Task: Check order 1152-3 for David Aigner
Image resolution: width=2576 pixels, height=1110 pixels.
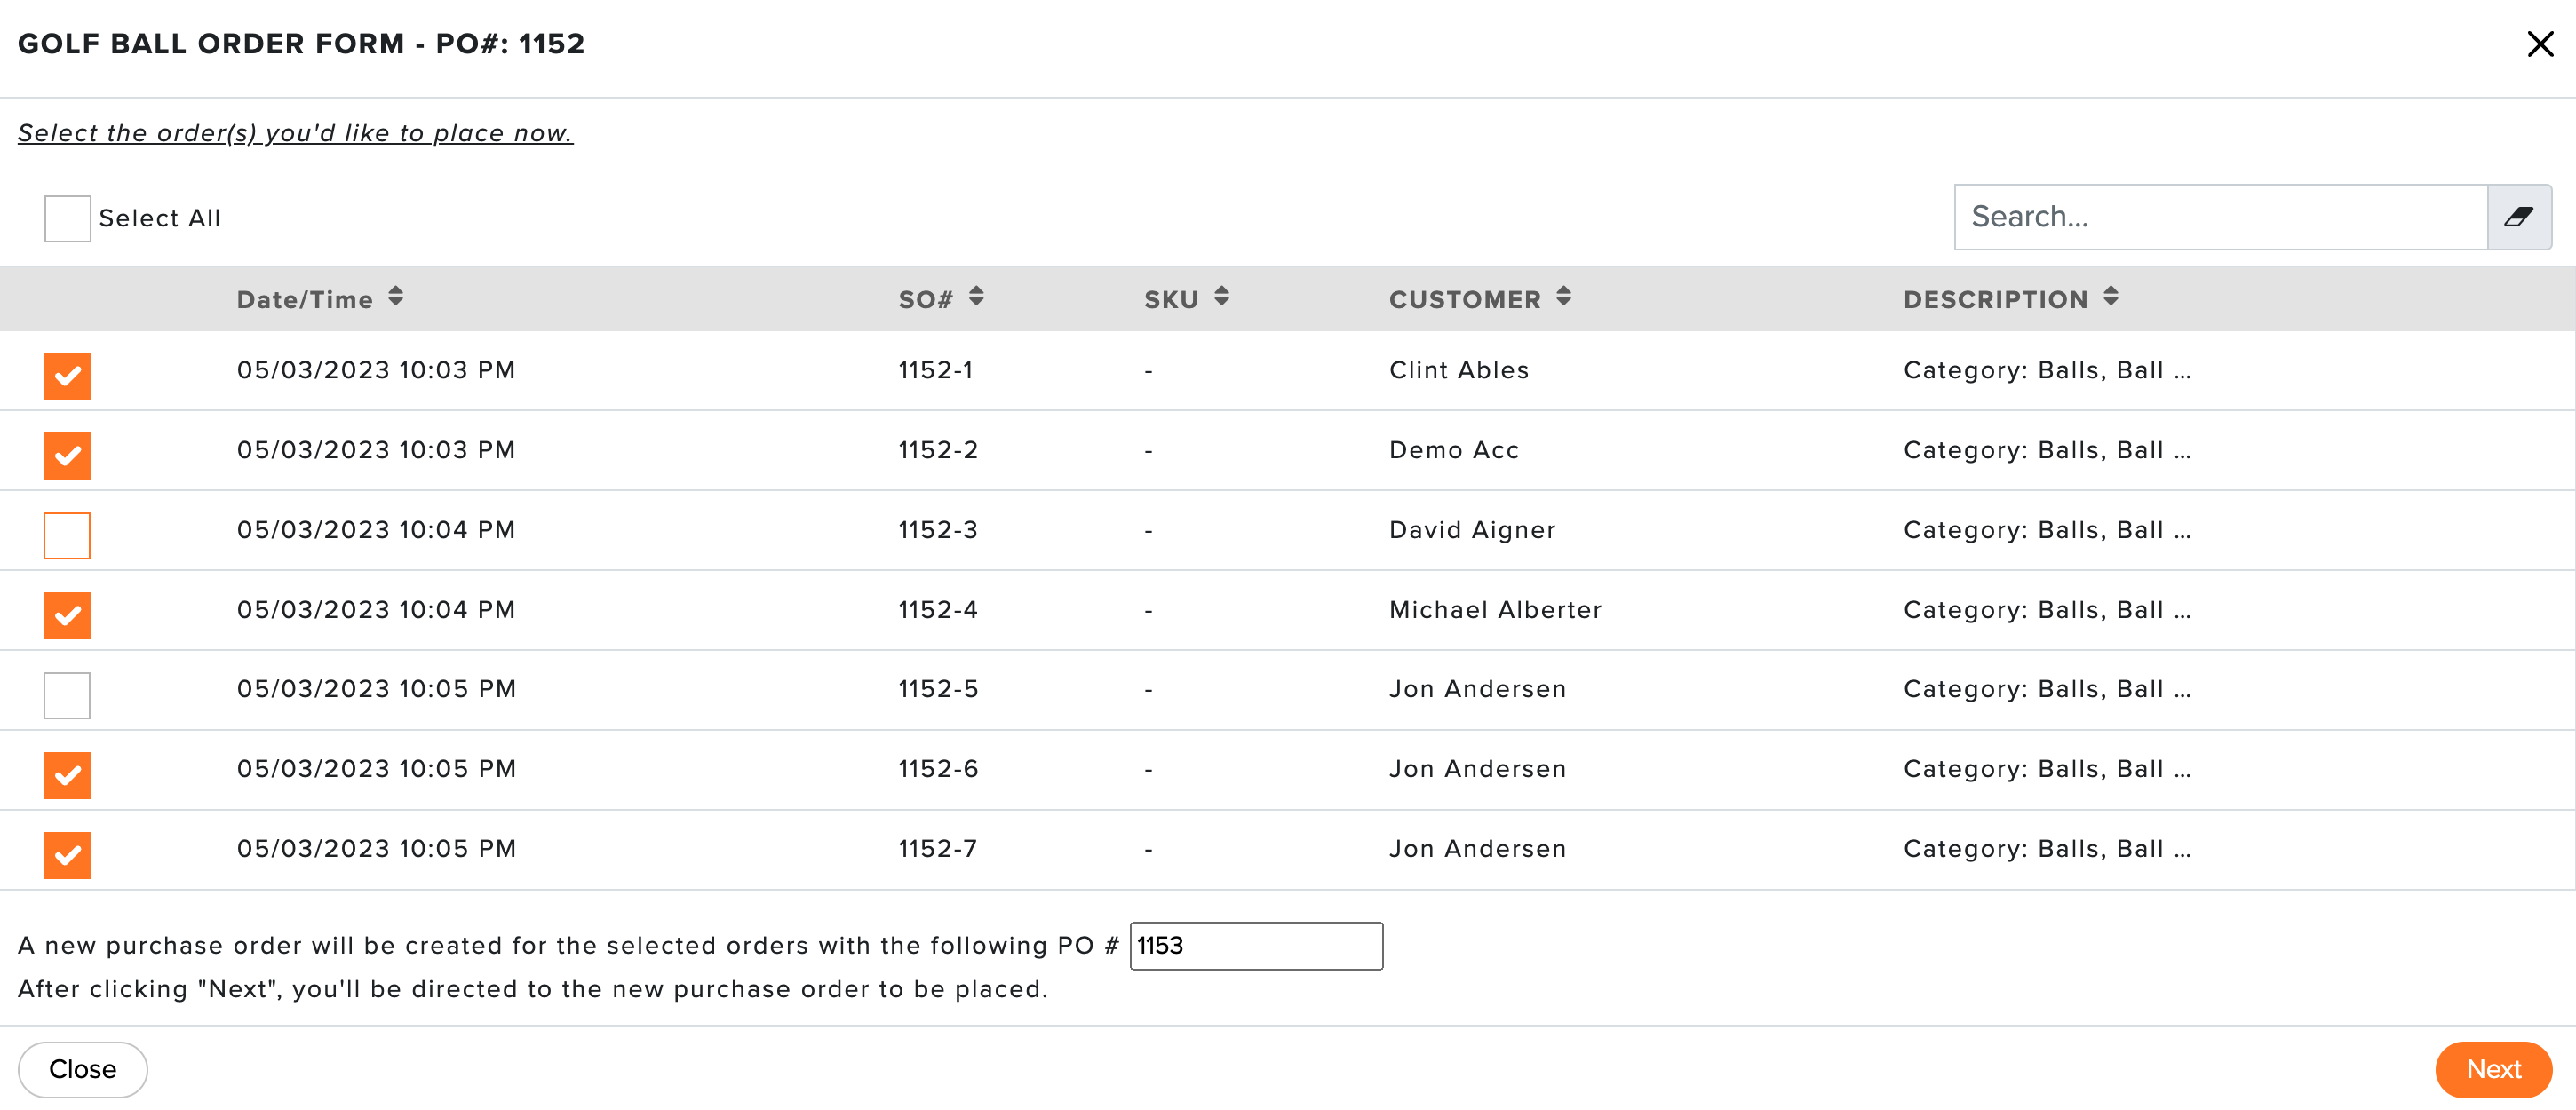Action: click(67, 536)
